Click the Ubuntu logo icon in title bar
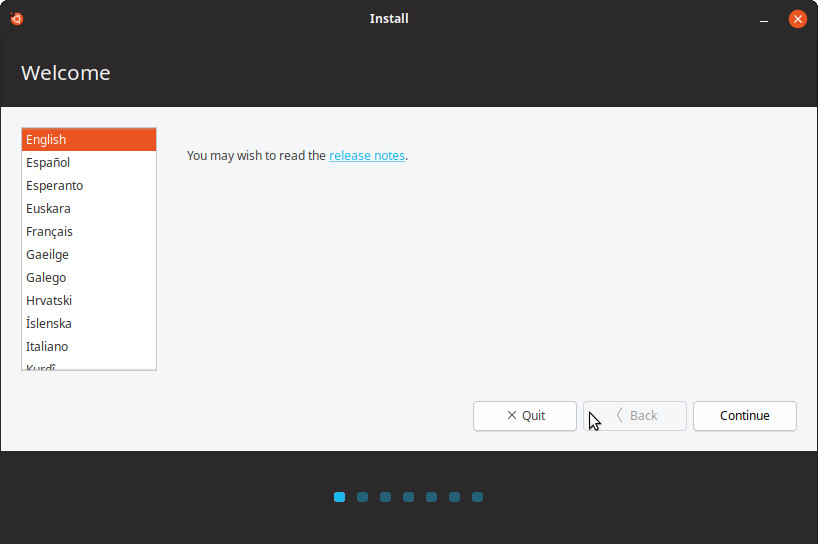 (x=17, y=18)
